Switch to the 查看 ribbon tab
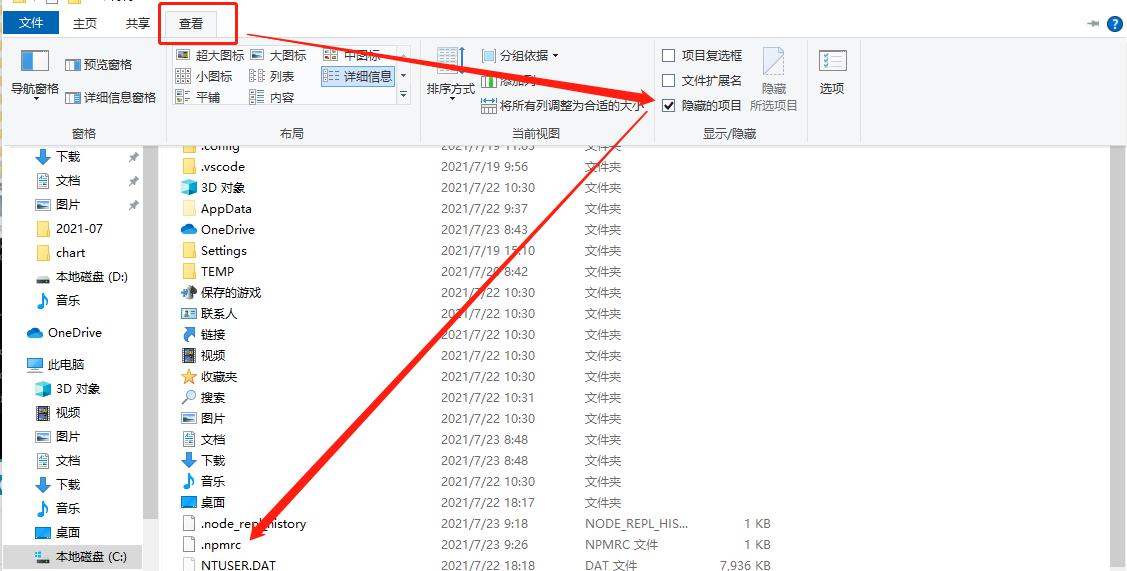The height and width of the screenshot is (571, 1127). (x=190, y=24)
